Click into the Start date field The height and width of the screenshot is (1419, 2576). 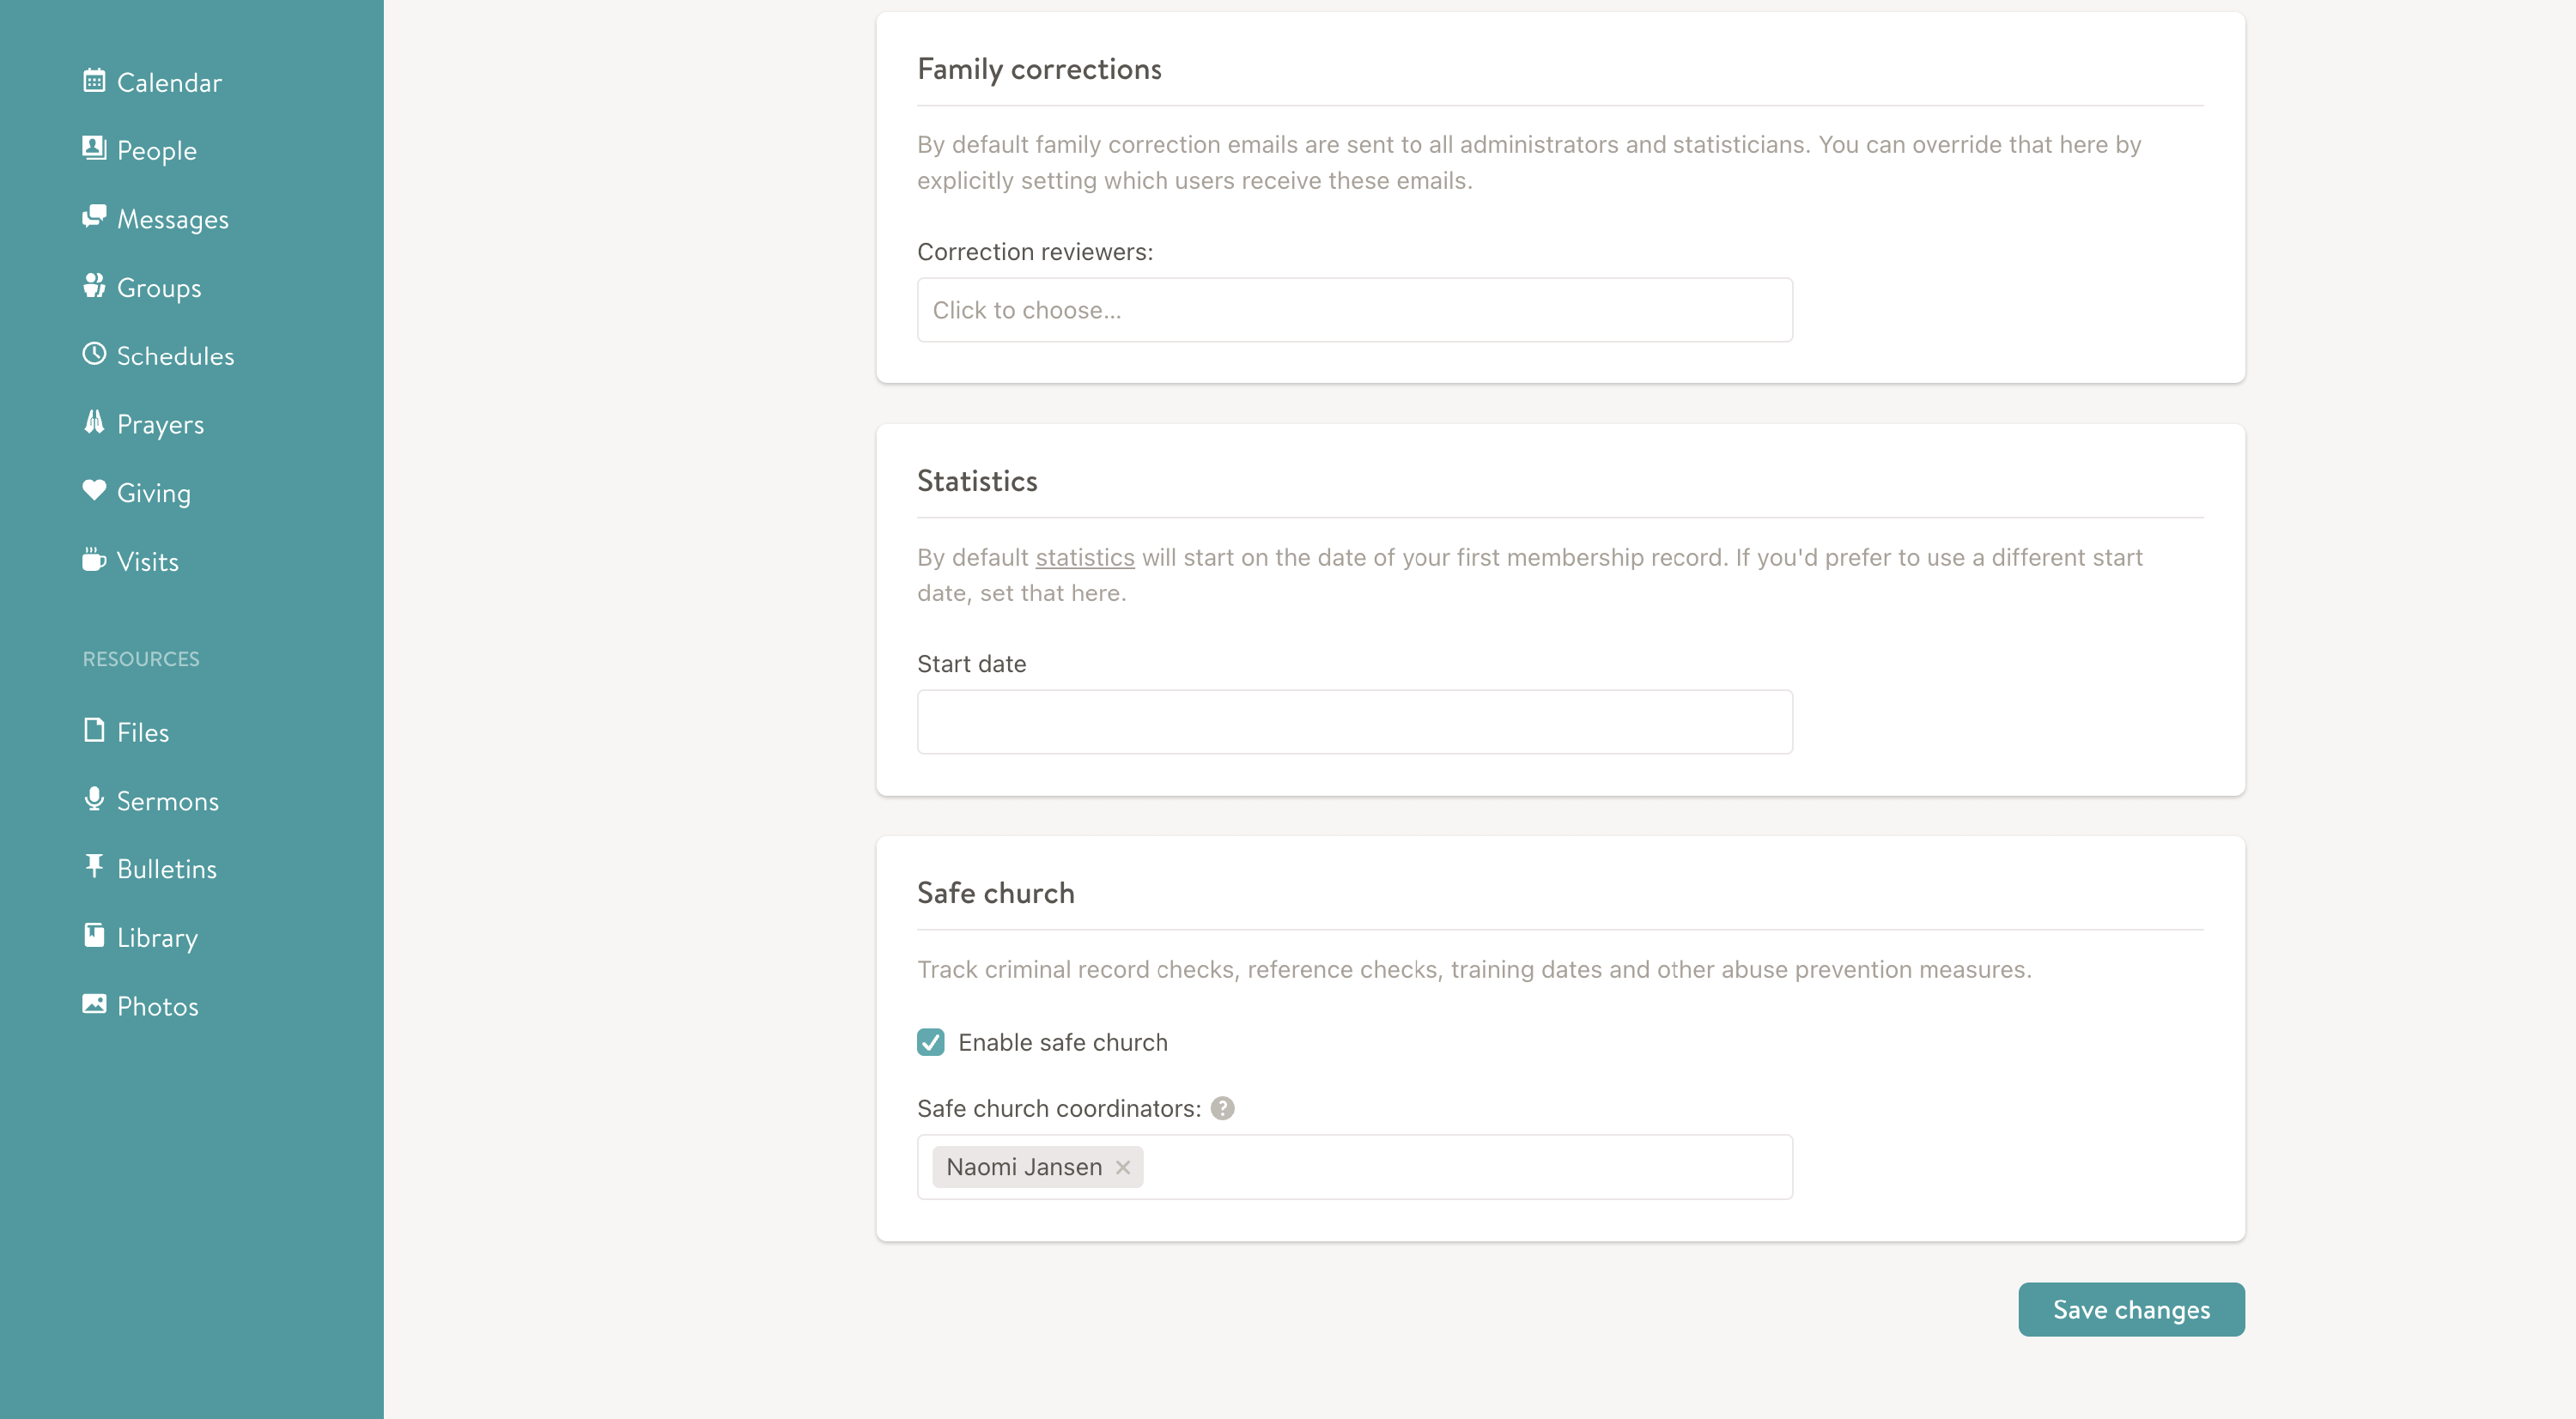pos(1354,722)
